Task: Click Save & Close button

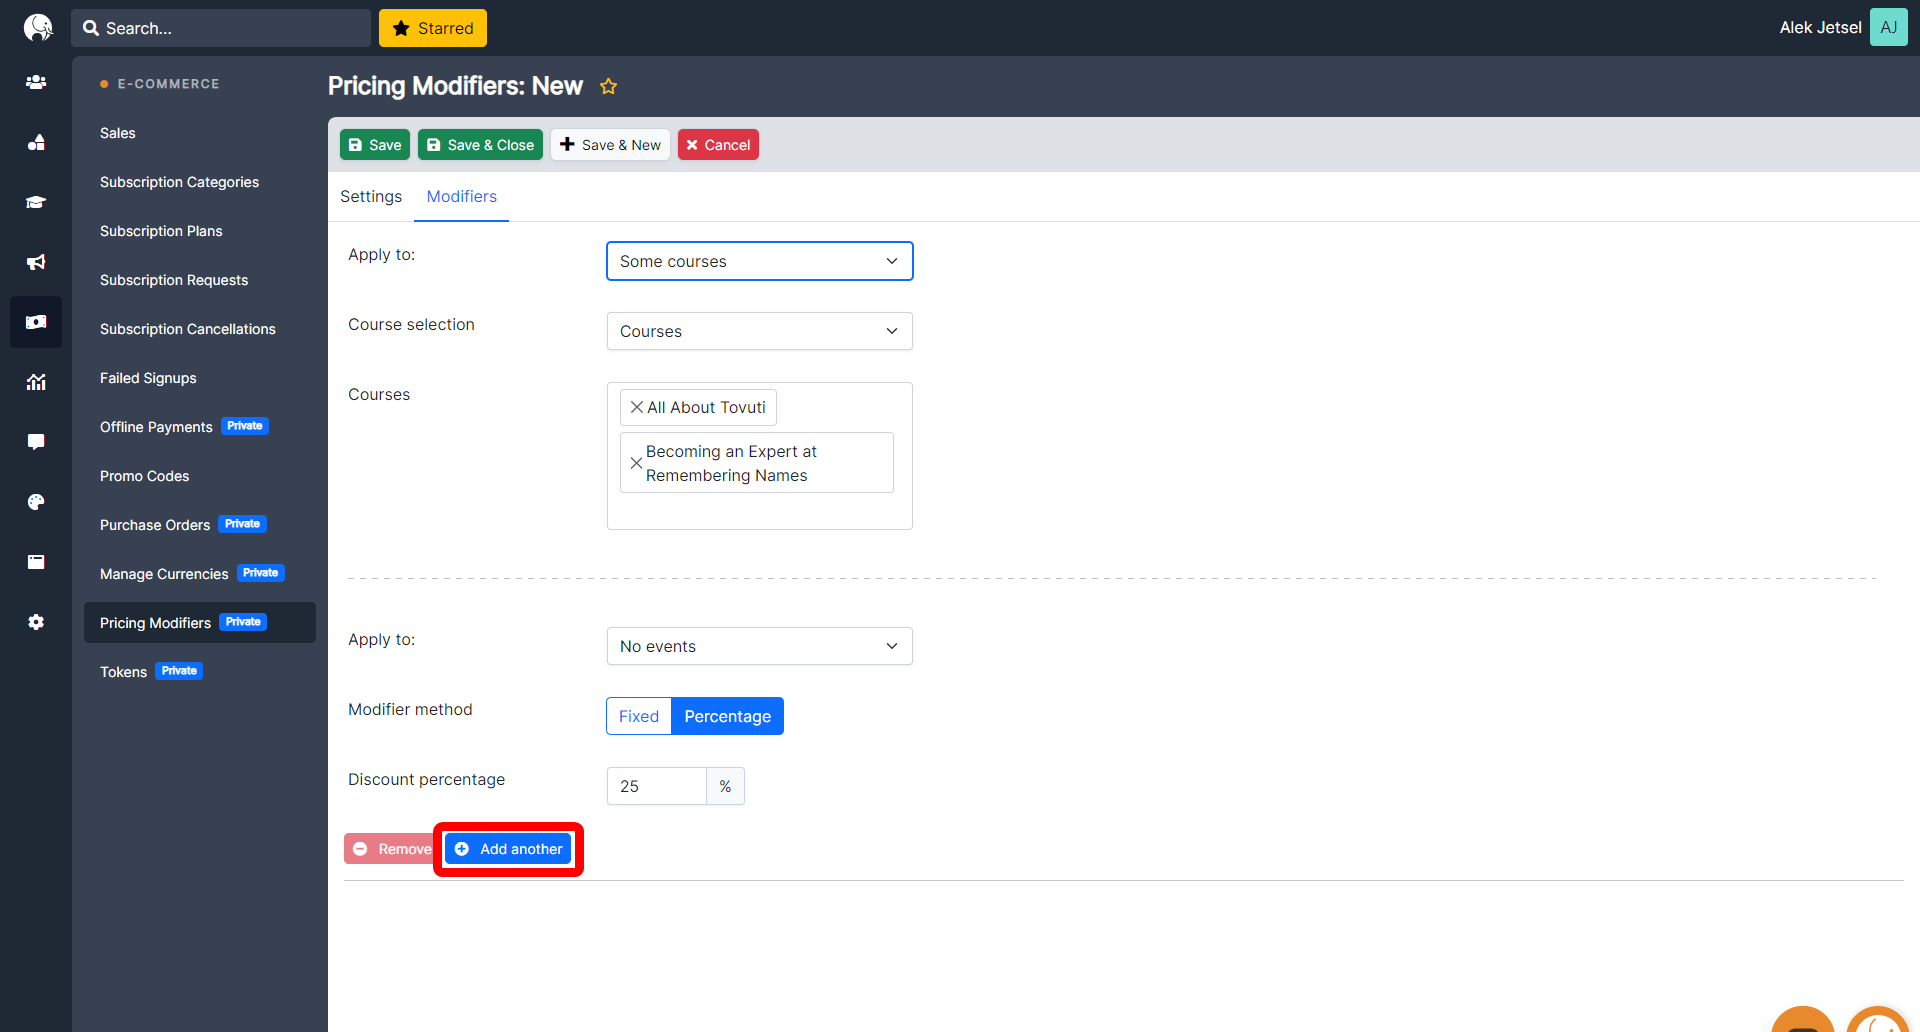Action: [x=480, y=145]
